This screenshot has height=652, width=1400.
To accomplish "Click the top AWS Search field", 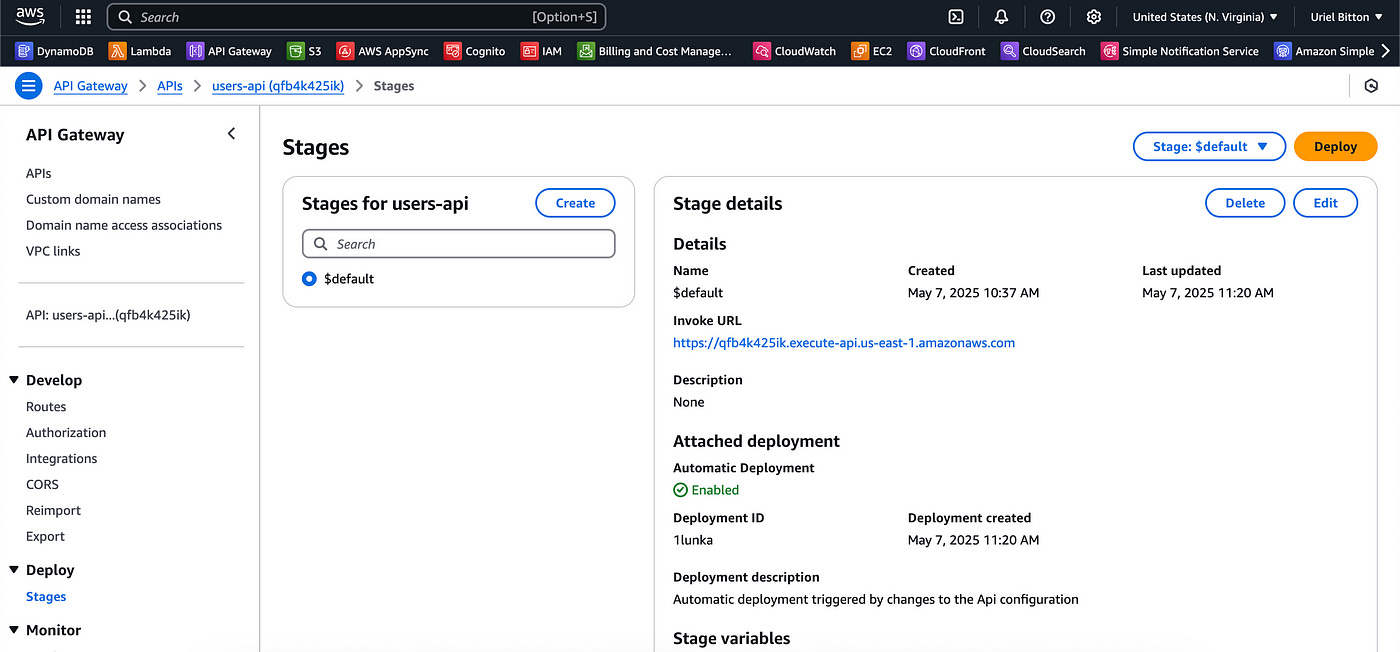I will pos(356,17).
